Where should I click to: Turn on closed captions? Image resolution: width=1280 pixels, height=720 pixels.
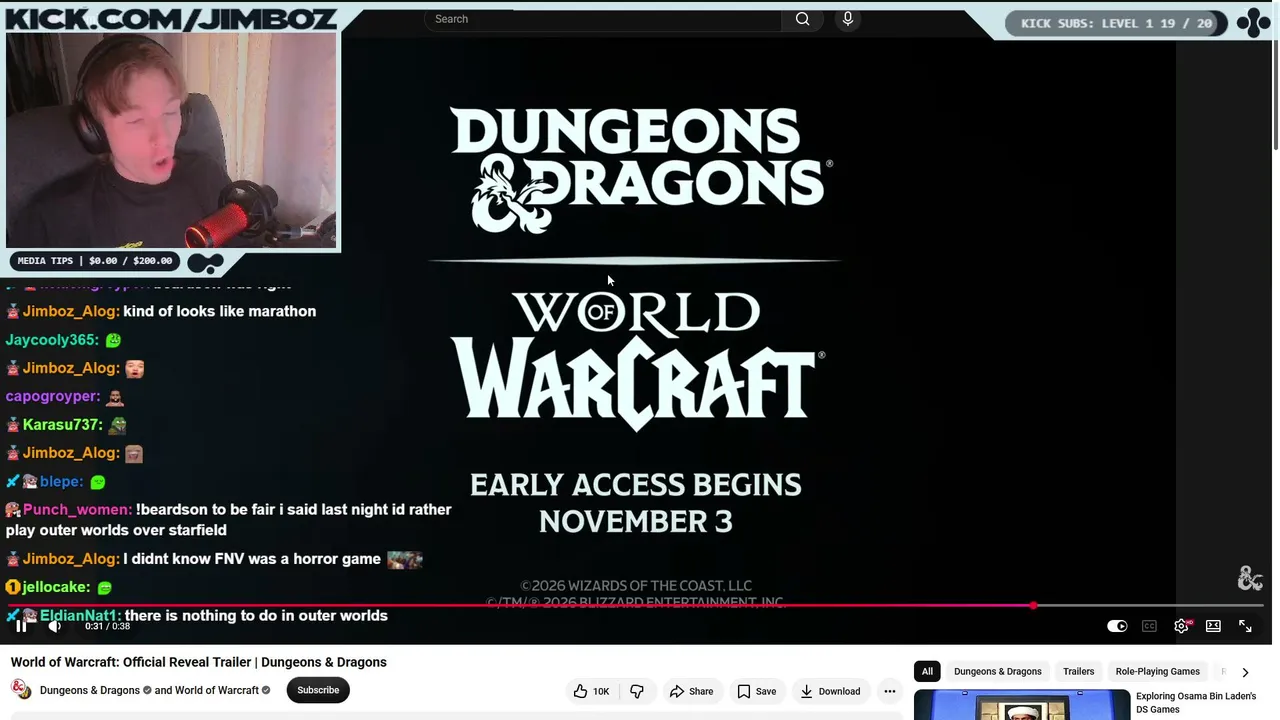[x=1149, y=626]
